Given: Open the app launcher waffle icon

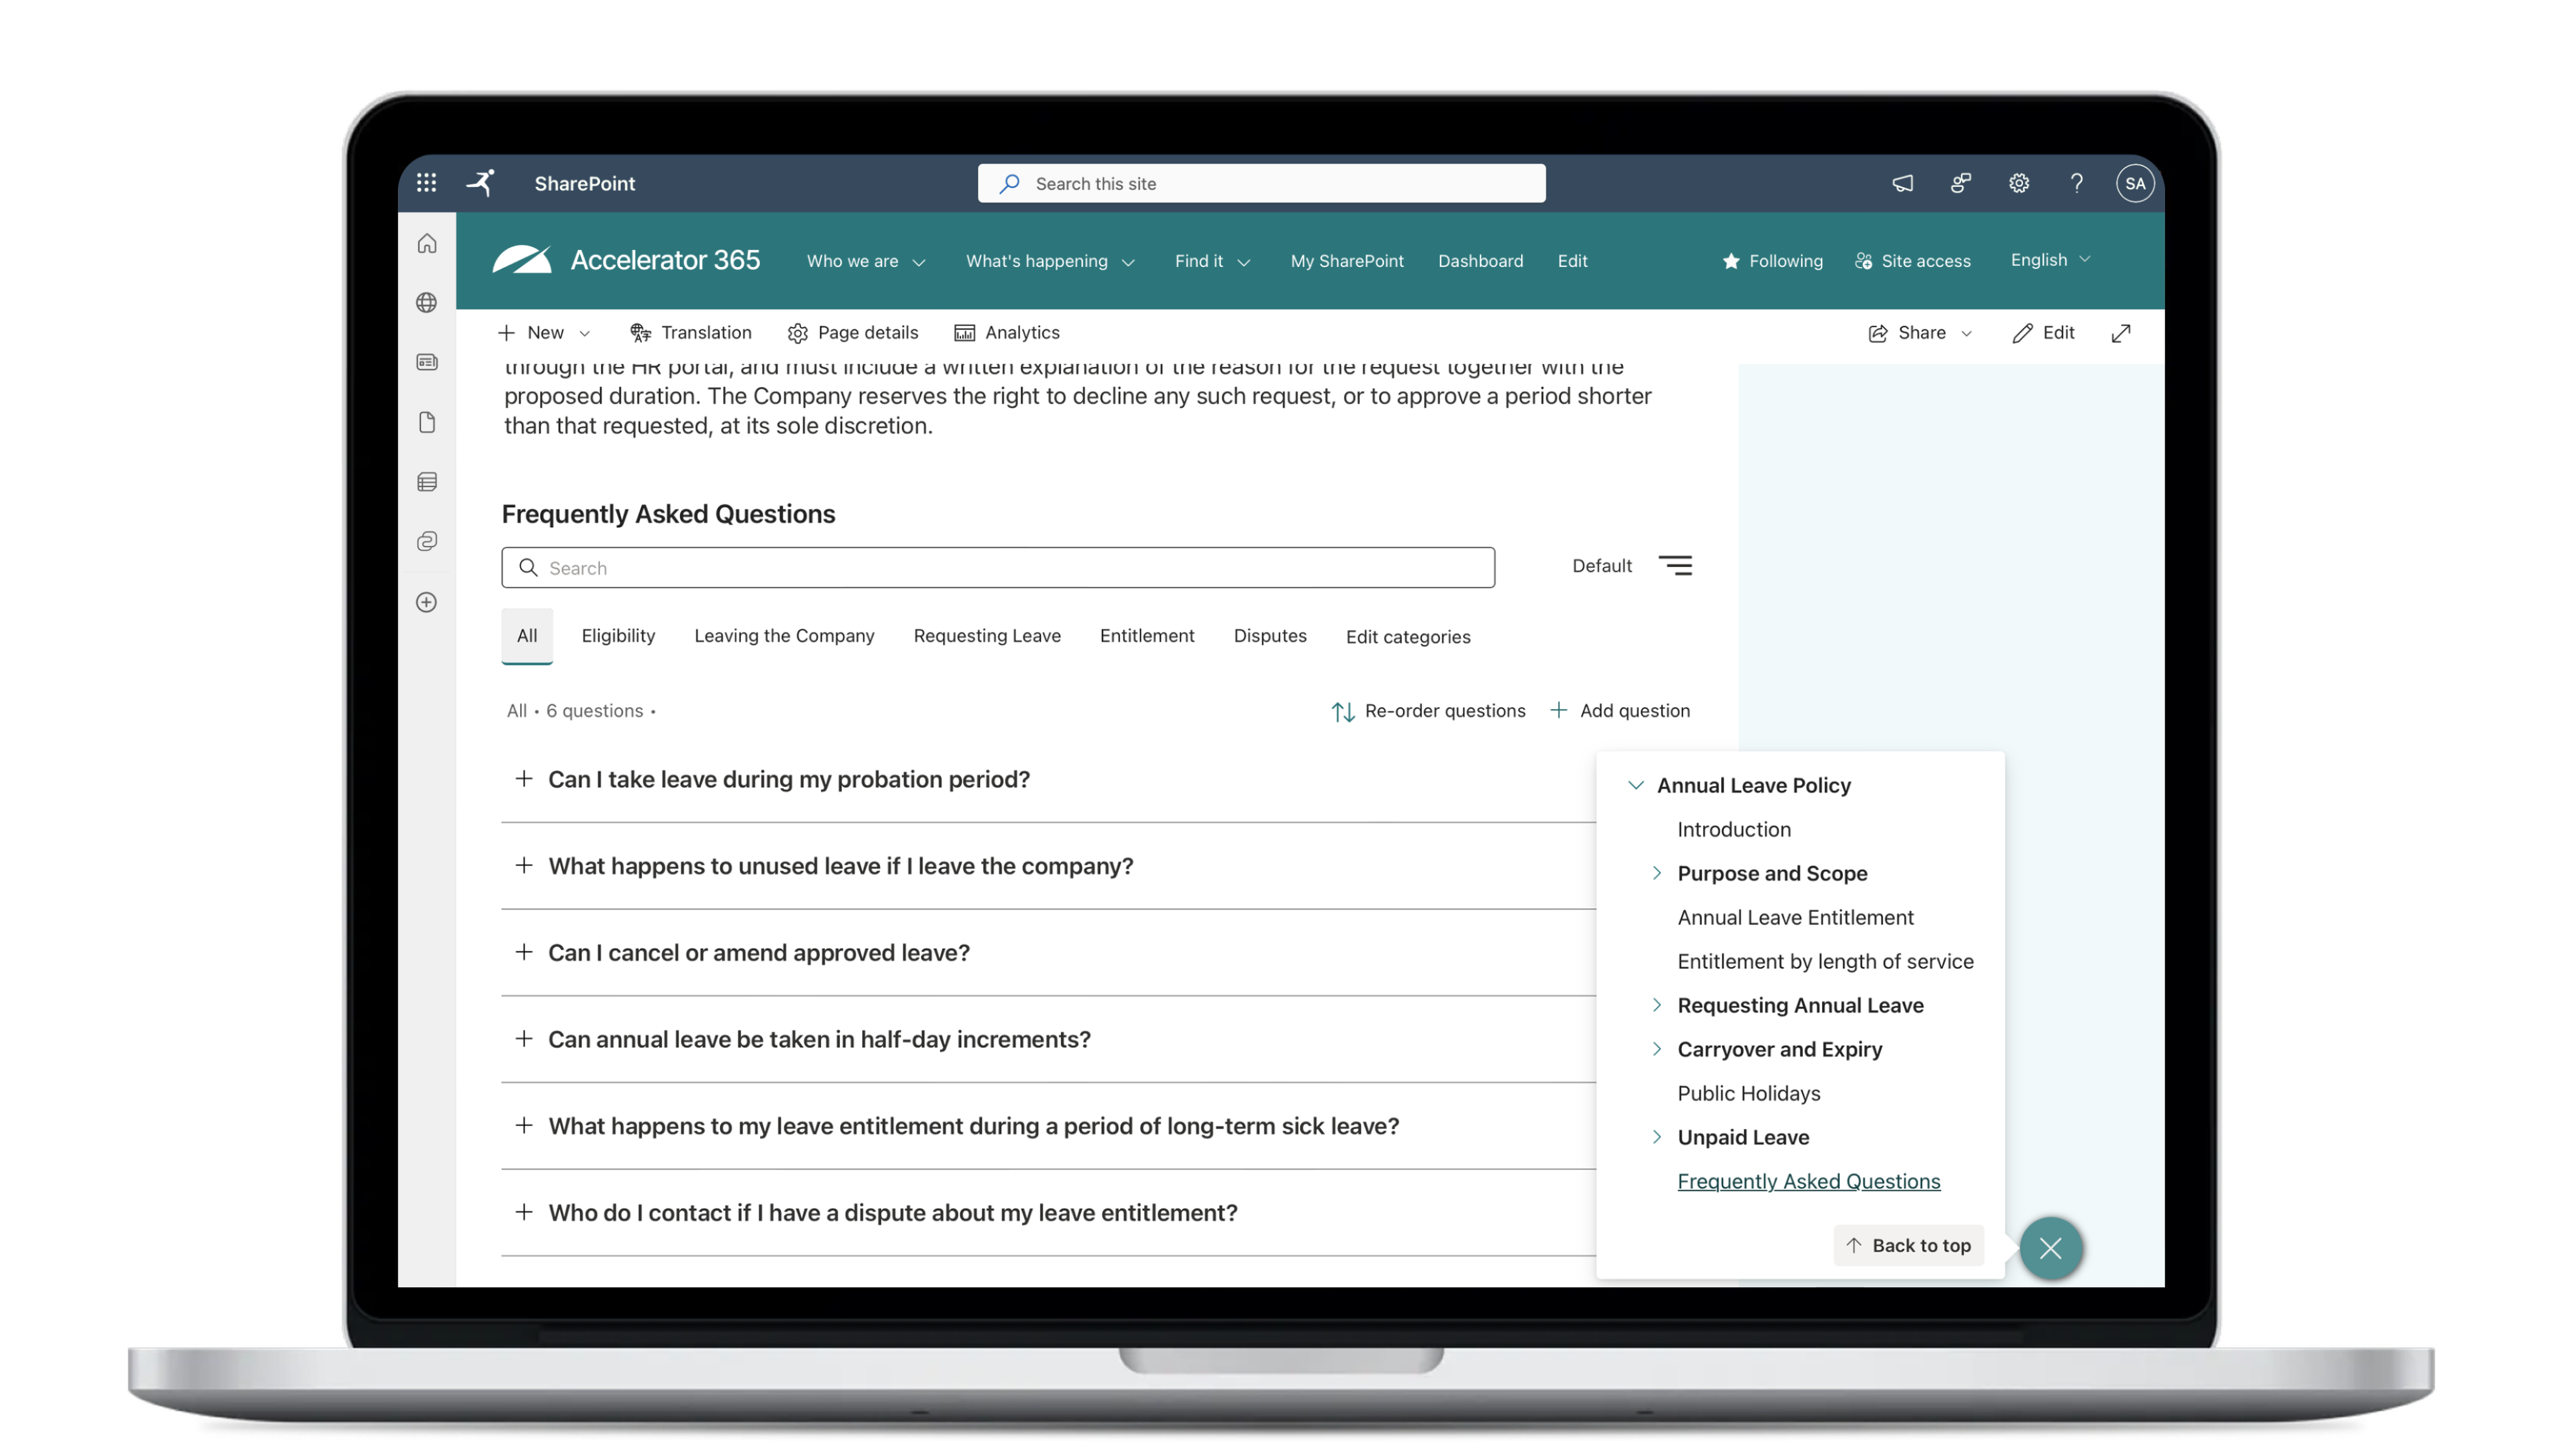Looking at the screenshot, I should [426, 183].
